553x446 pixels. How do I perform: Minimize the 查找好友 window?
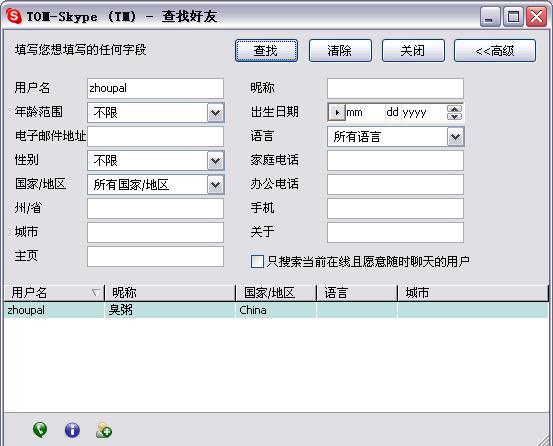click(x=490, y=17)
